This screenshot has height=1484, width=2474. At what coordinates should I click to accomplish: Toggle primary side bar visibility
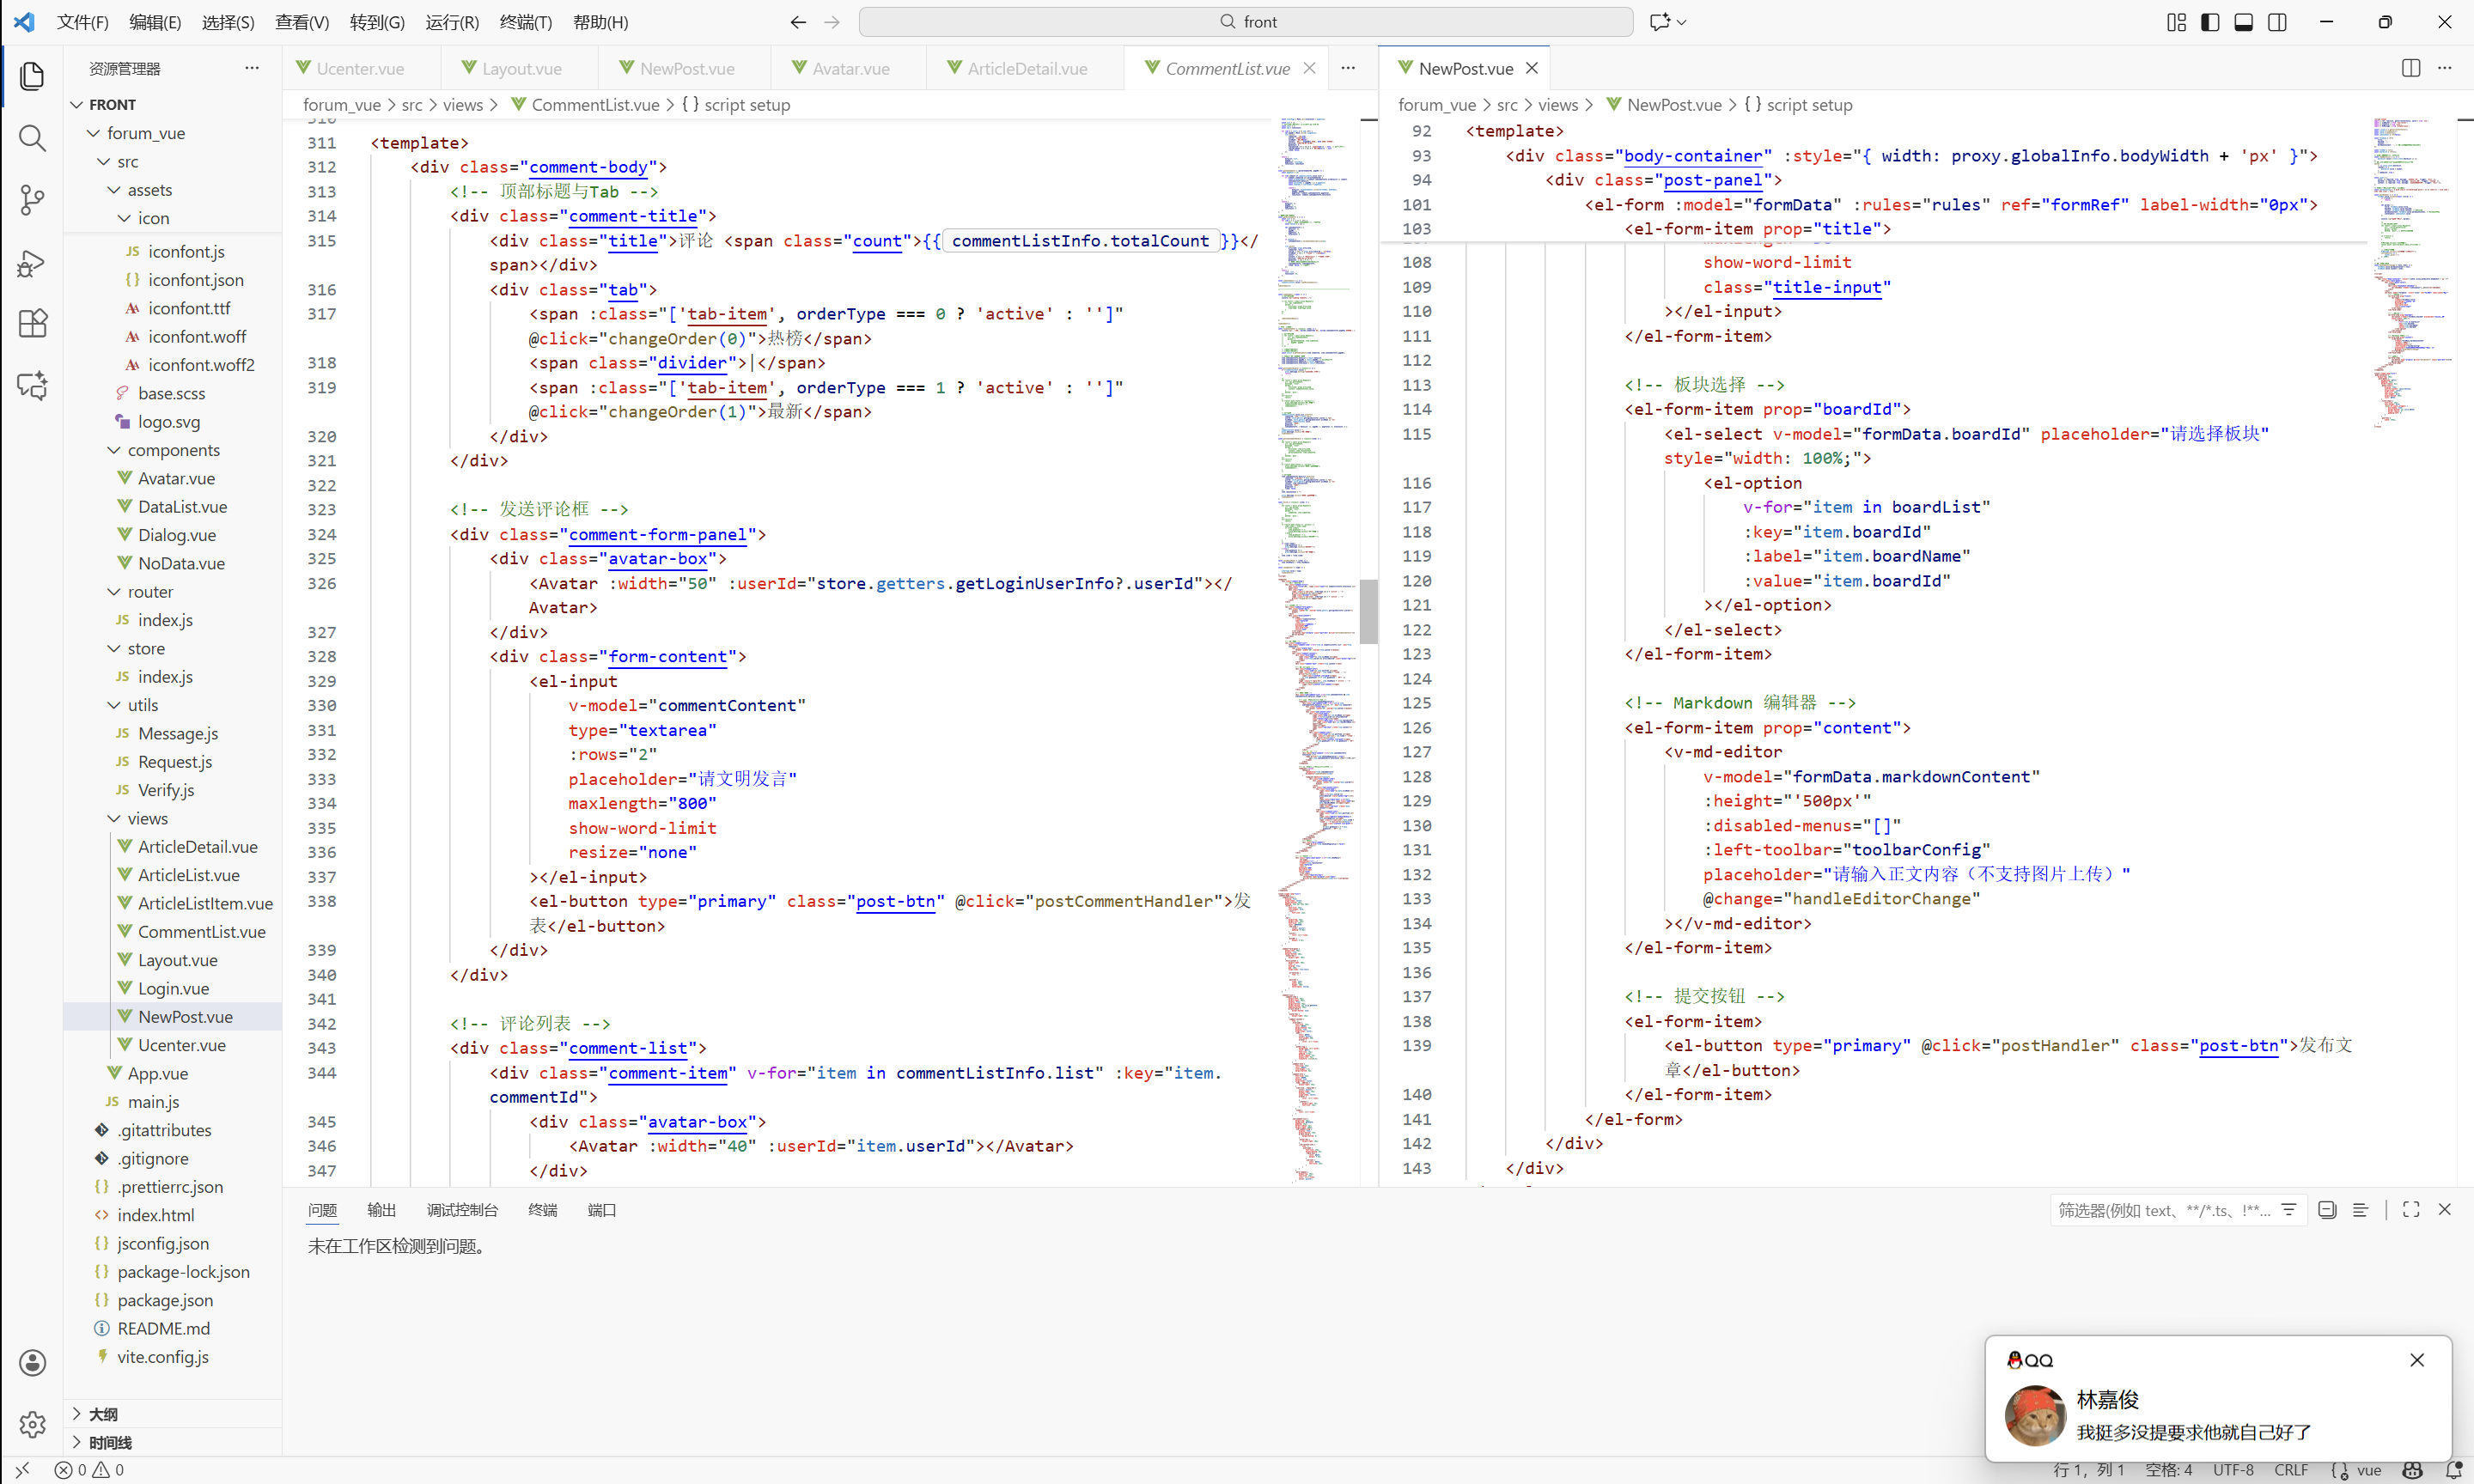[x=2210, y=22]
